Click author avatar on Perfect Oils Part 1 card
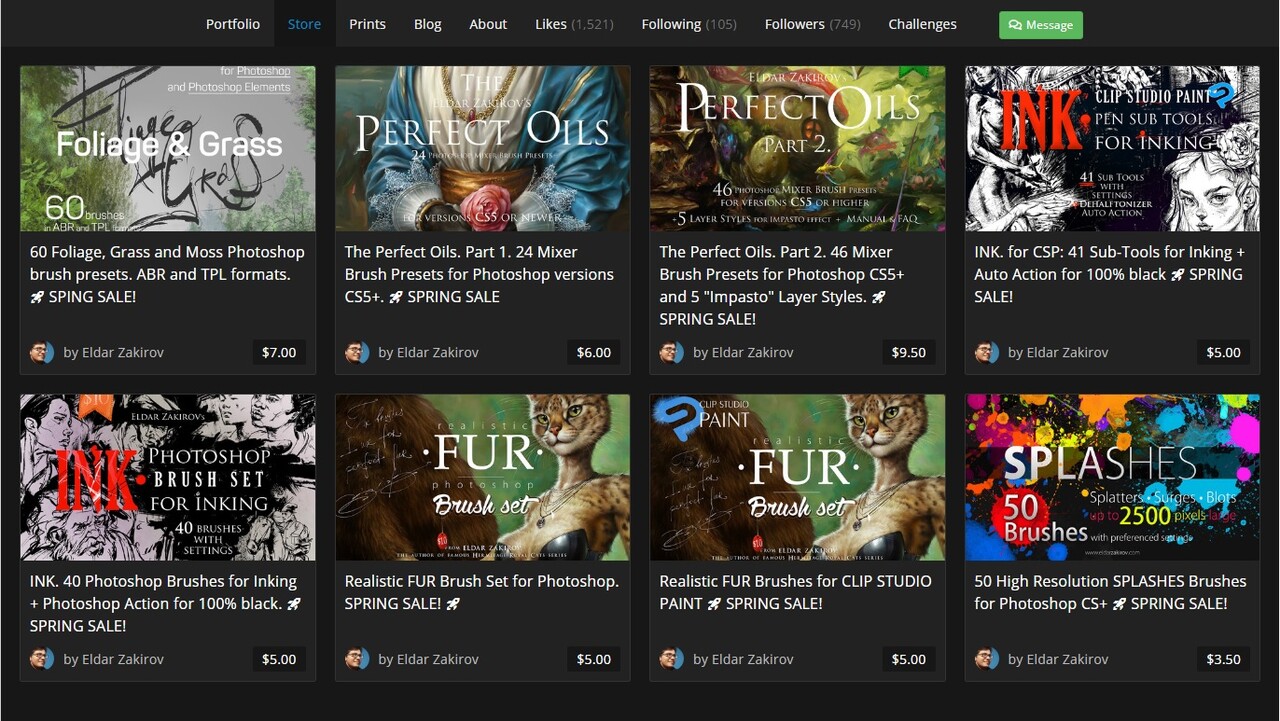This screenshot has width=1280, height=721. pos(357,352)
